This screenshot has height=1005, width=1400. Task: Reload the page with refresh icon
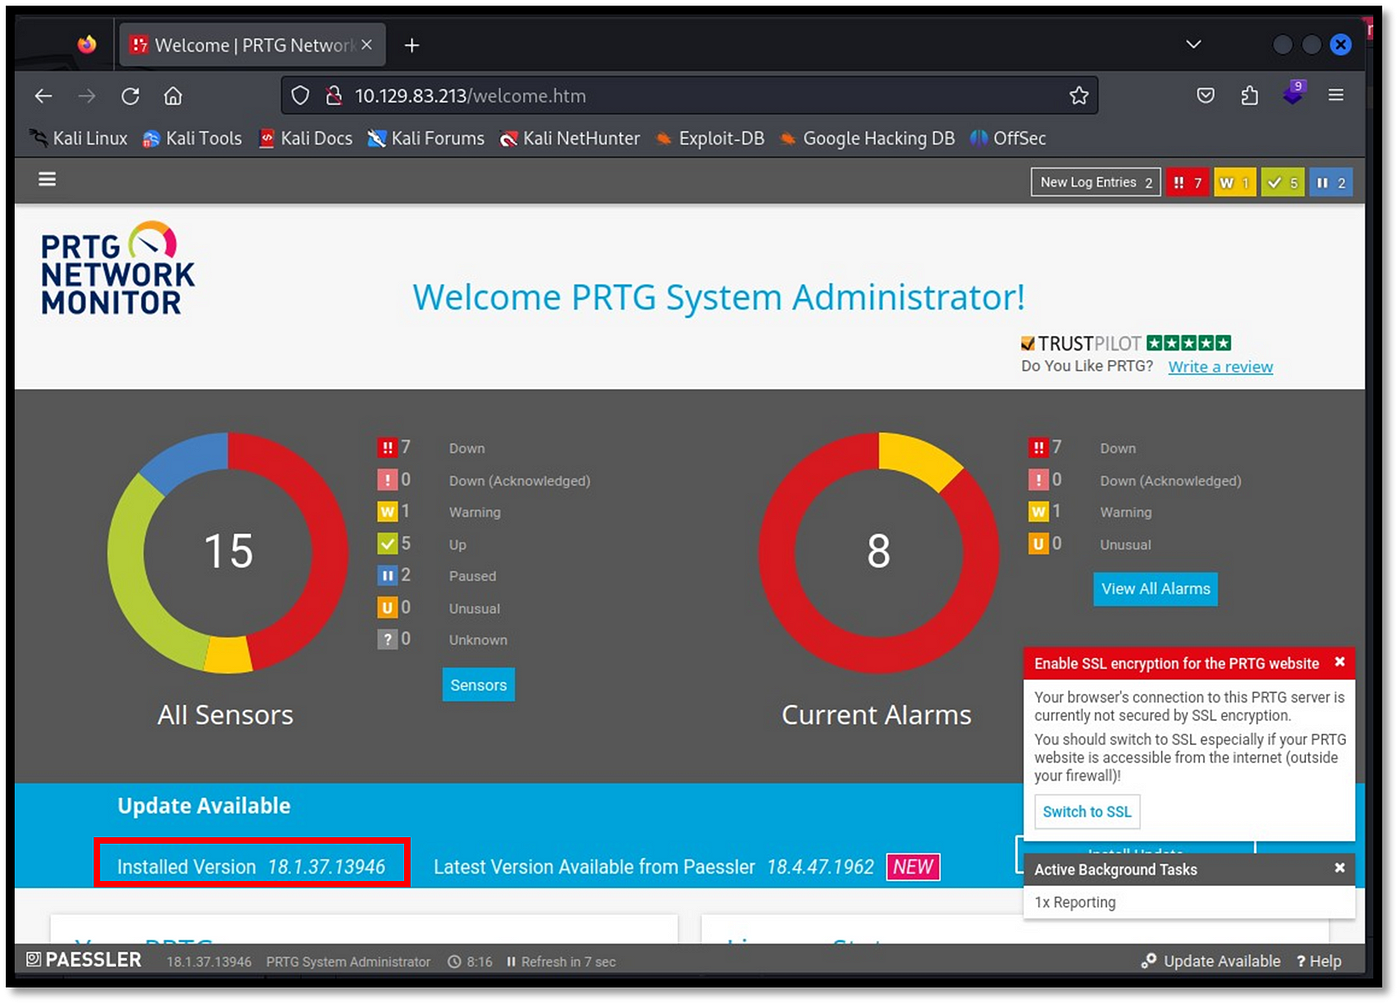point(130,96)
